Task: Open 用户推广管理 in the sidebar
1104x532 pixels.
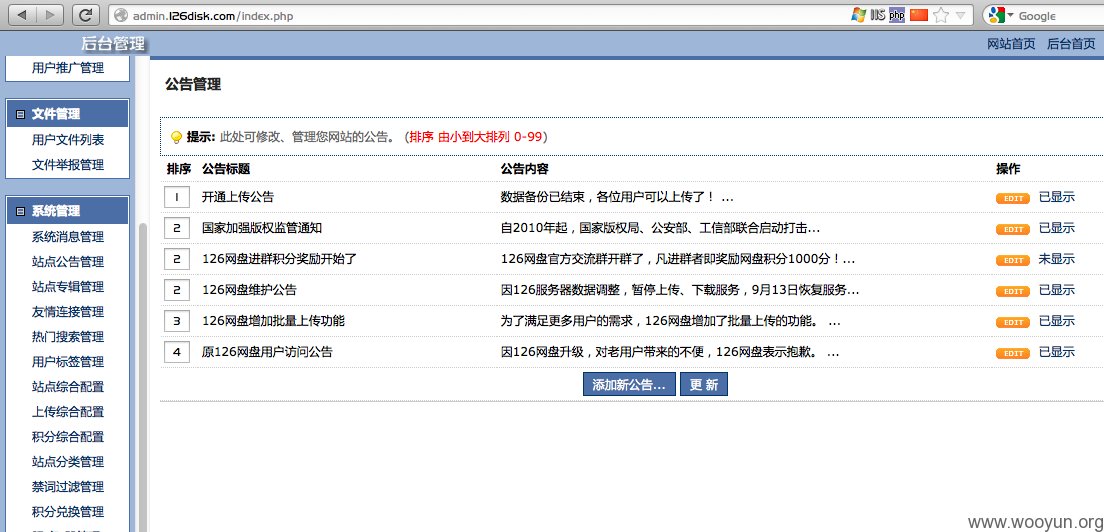Action: tap(68, 68)
